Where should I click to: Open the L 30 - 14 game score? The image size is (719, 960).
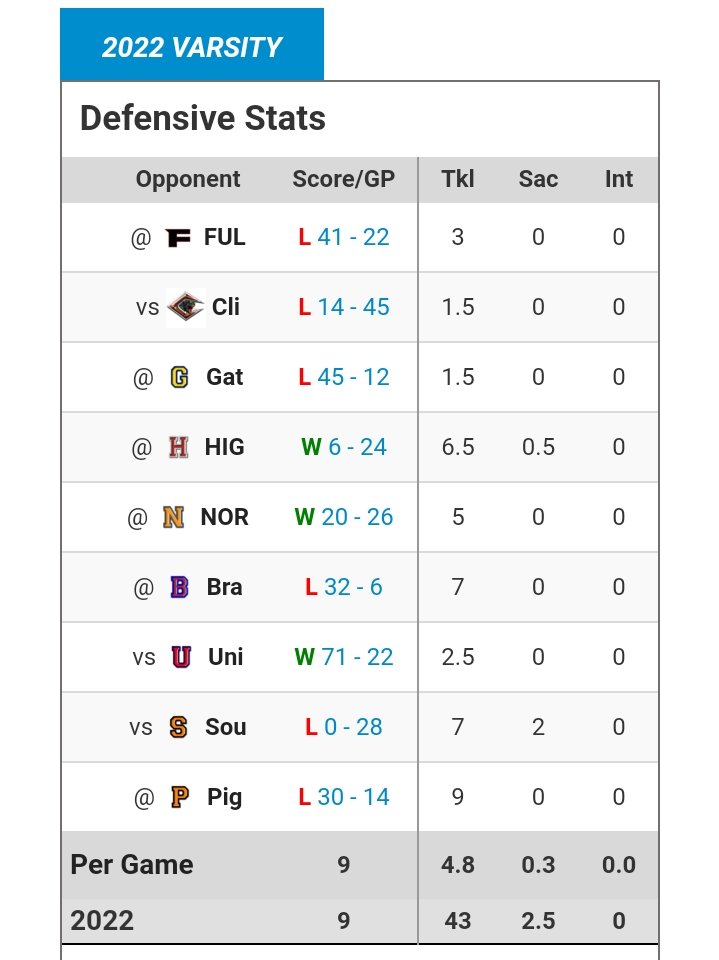tap(344, 797)
